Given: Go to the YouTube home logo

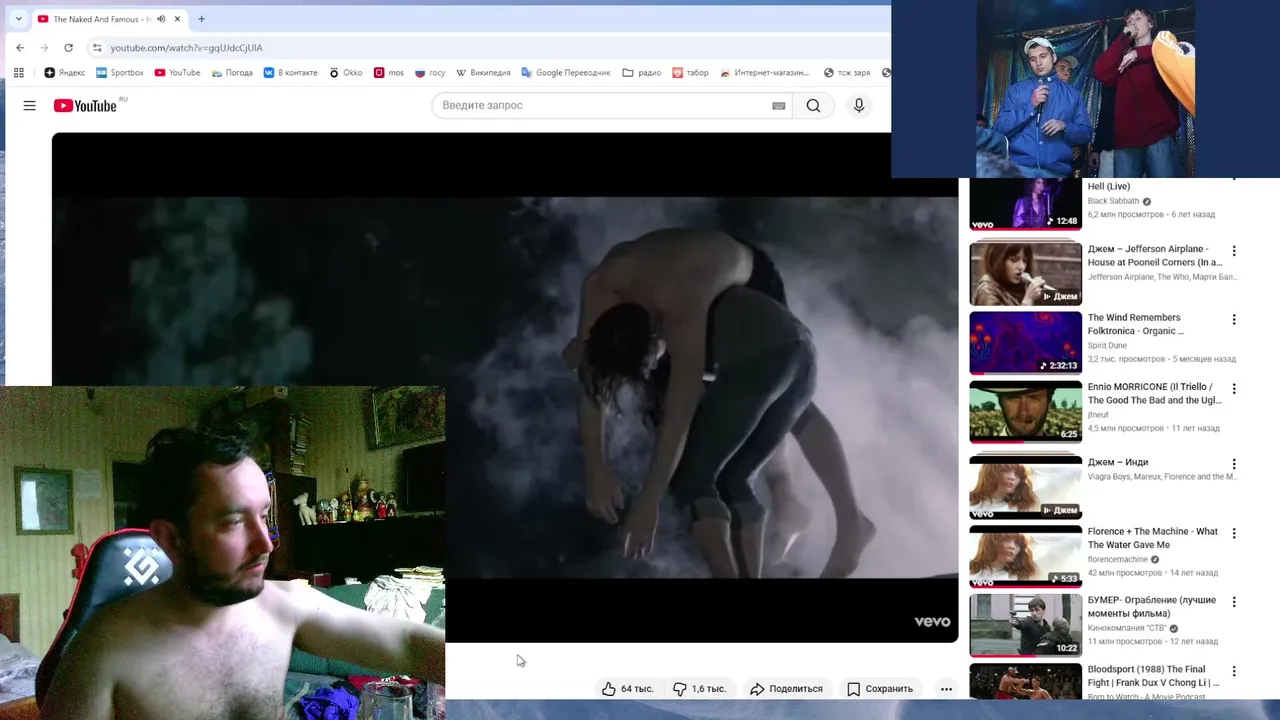Looking at the screenshot, I should click(85, 105).
